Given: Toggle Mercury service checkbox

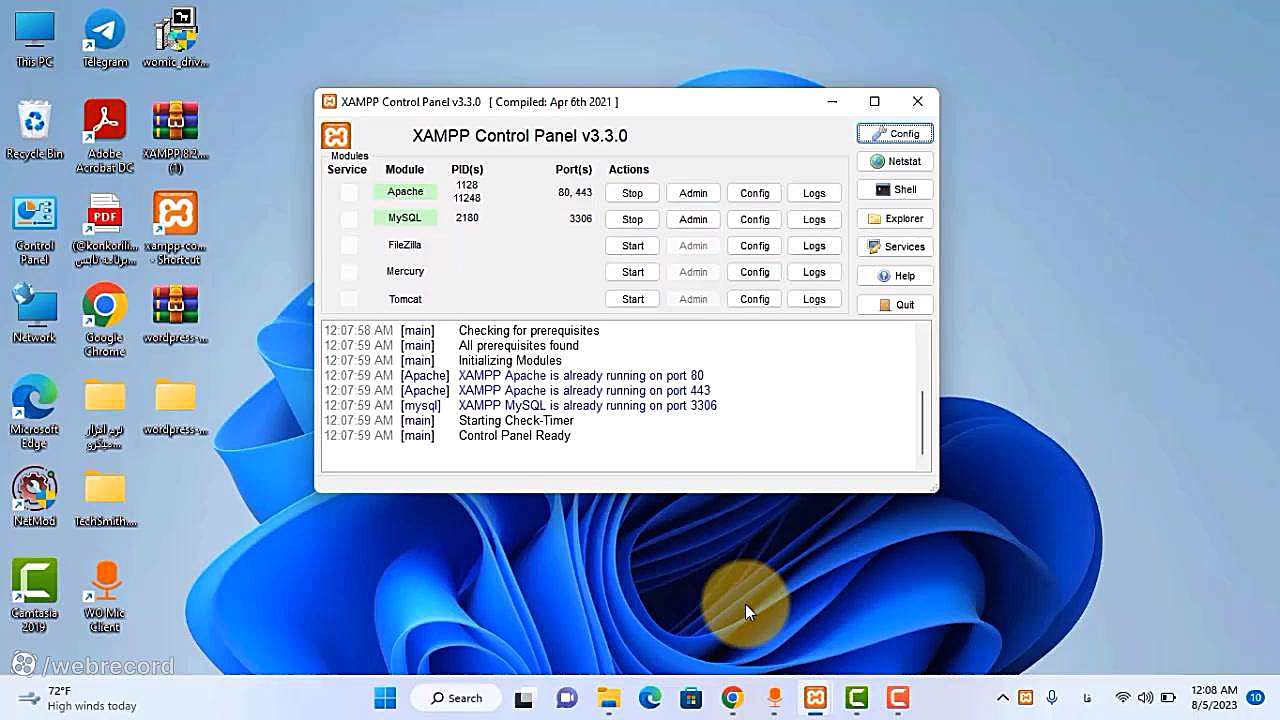Looking at the screenshot, I should [348, 272].
